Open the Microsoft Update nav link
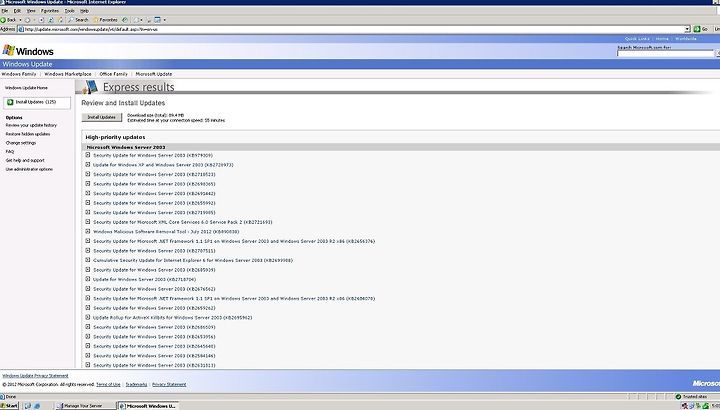The height and width of the screenshot is (410, 720). (154, 73)
